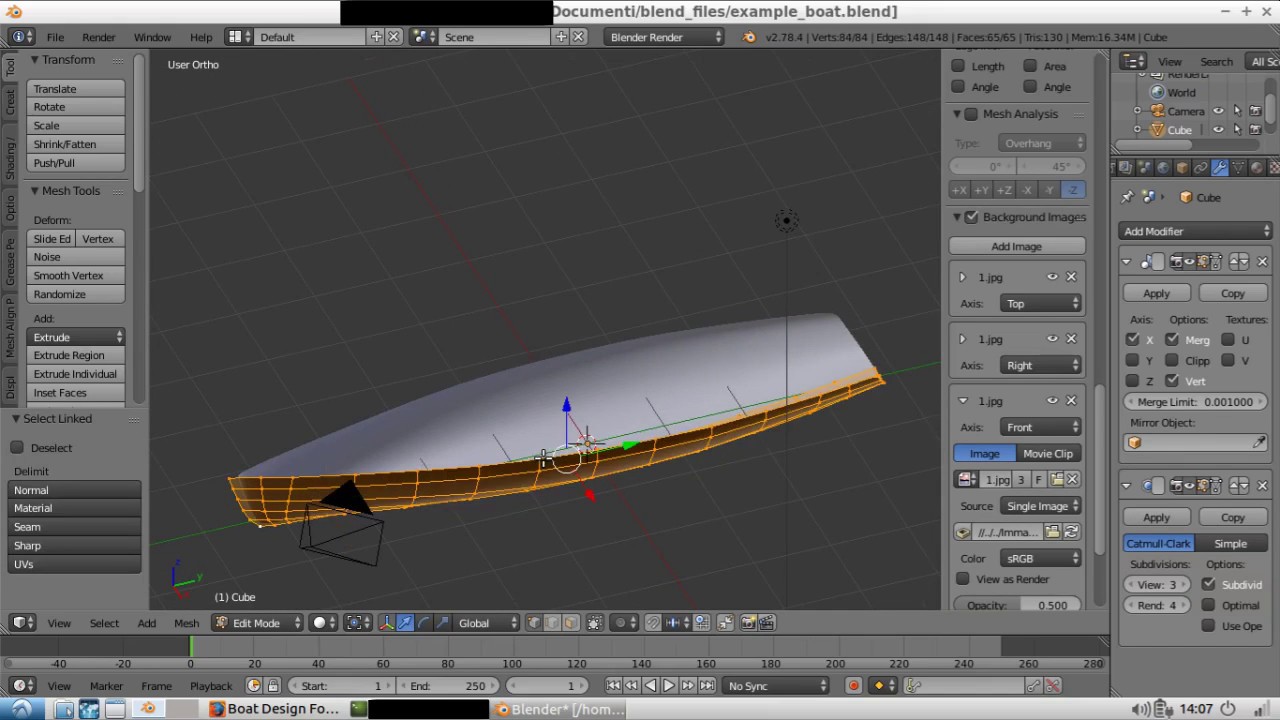Image resolution: width=1280 pixels, height=720 pixels.
Task: Open the World properties tab icon
Action: 1163,167
